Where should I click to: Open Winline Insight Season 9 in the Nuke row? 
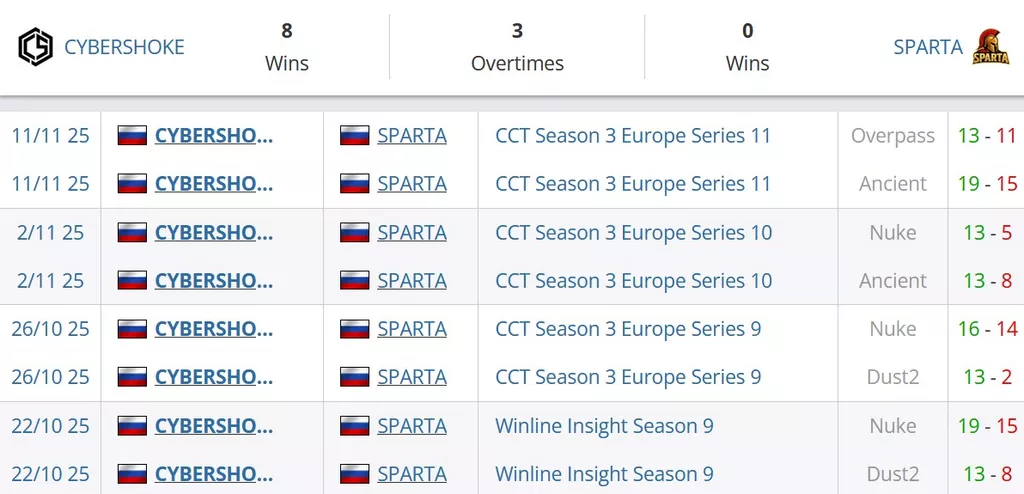(x=604, y=426)
